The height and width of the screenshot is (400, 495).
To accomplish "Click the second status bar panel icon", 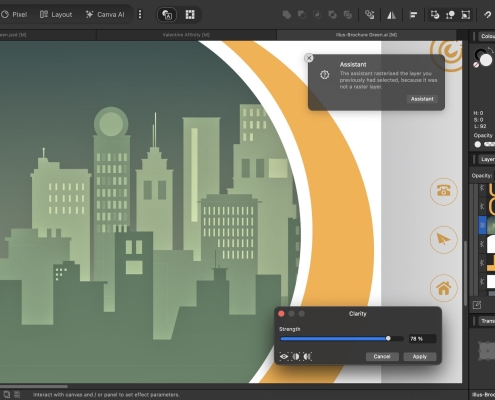I will tap(17, 395).
